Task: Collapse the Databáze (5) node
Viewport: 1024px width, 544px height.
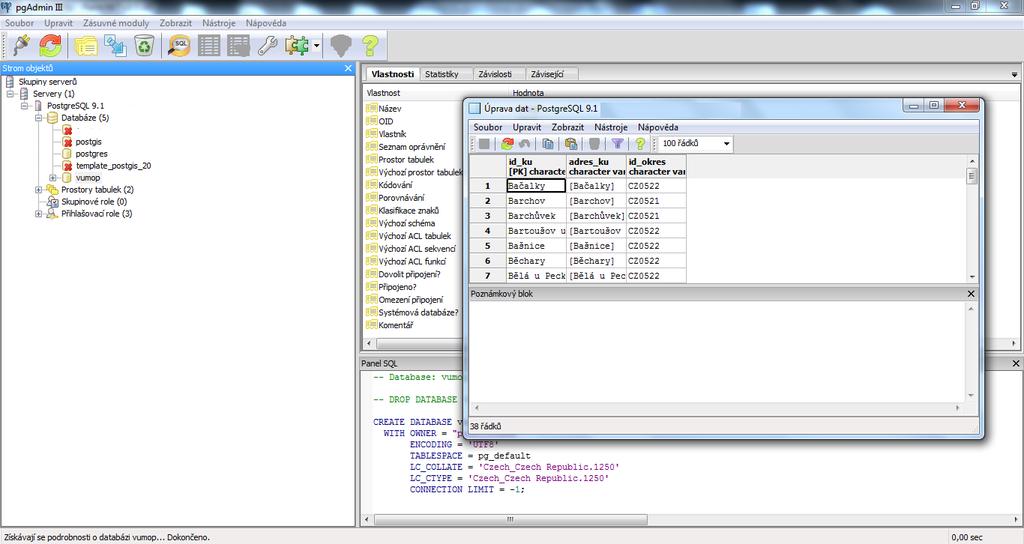Action: [x=39, y=118]
